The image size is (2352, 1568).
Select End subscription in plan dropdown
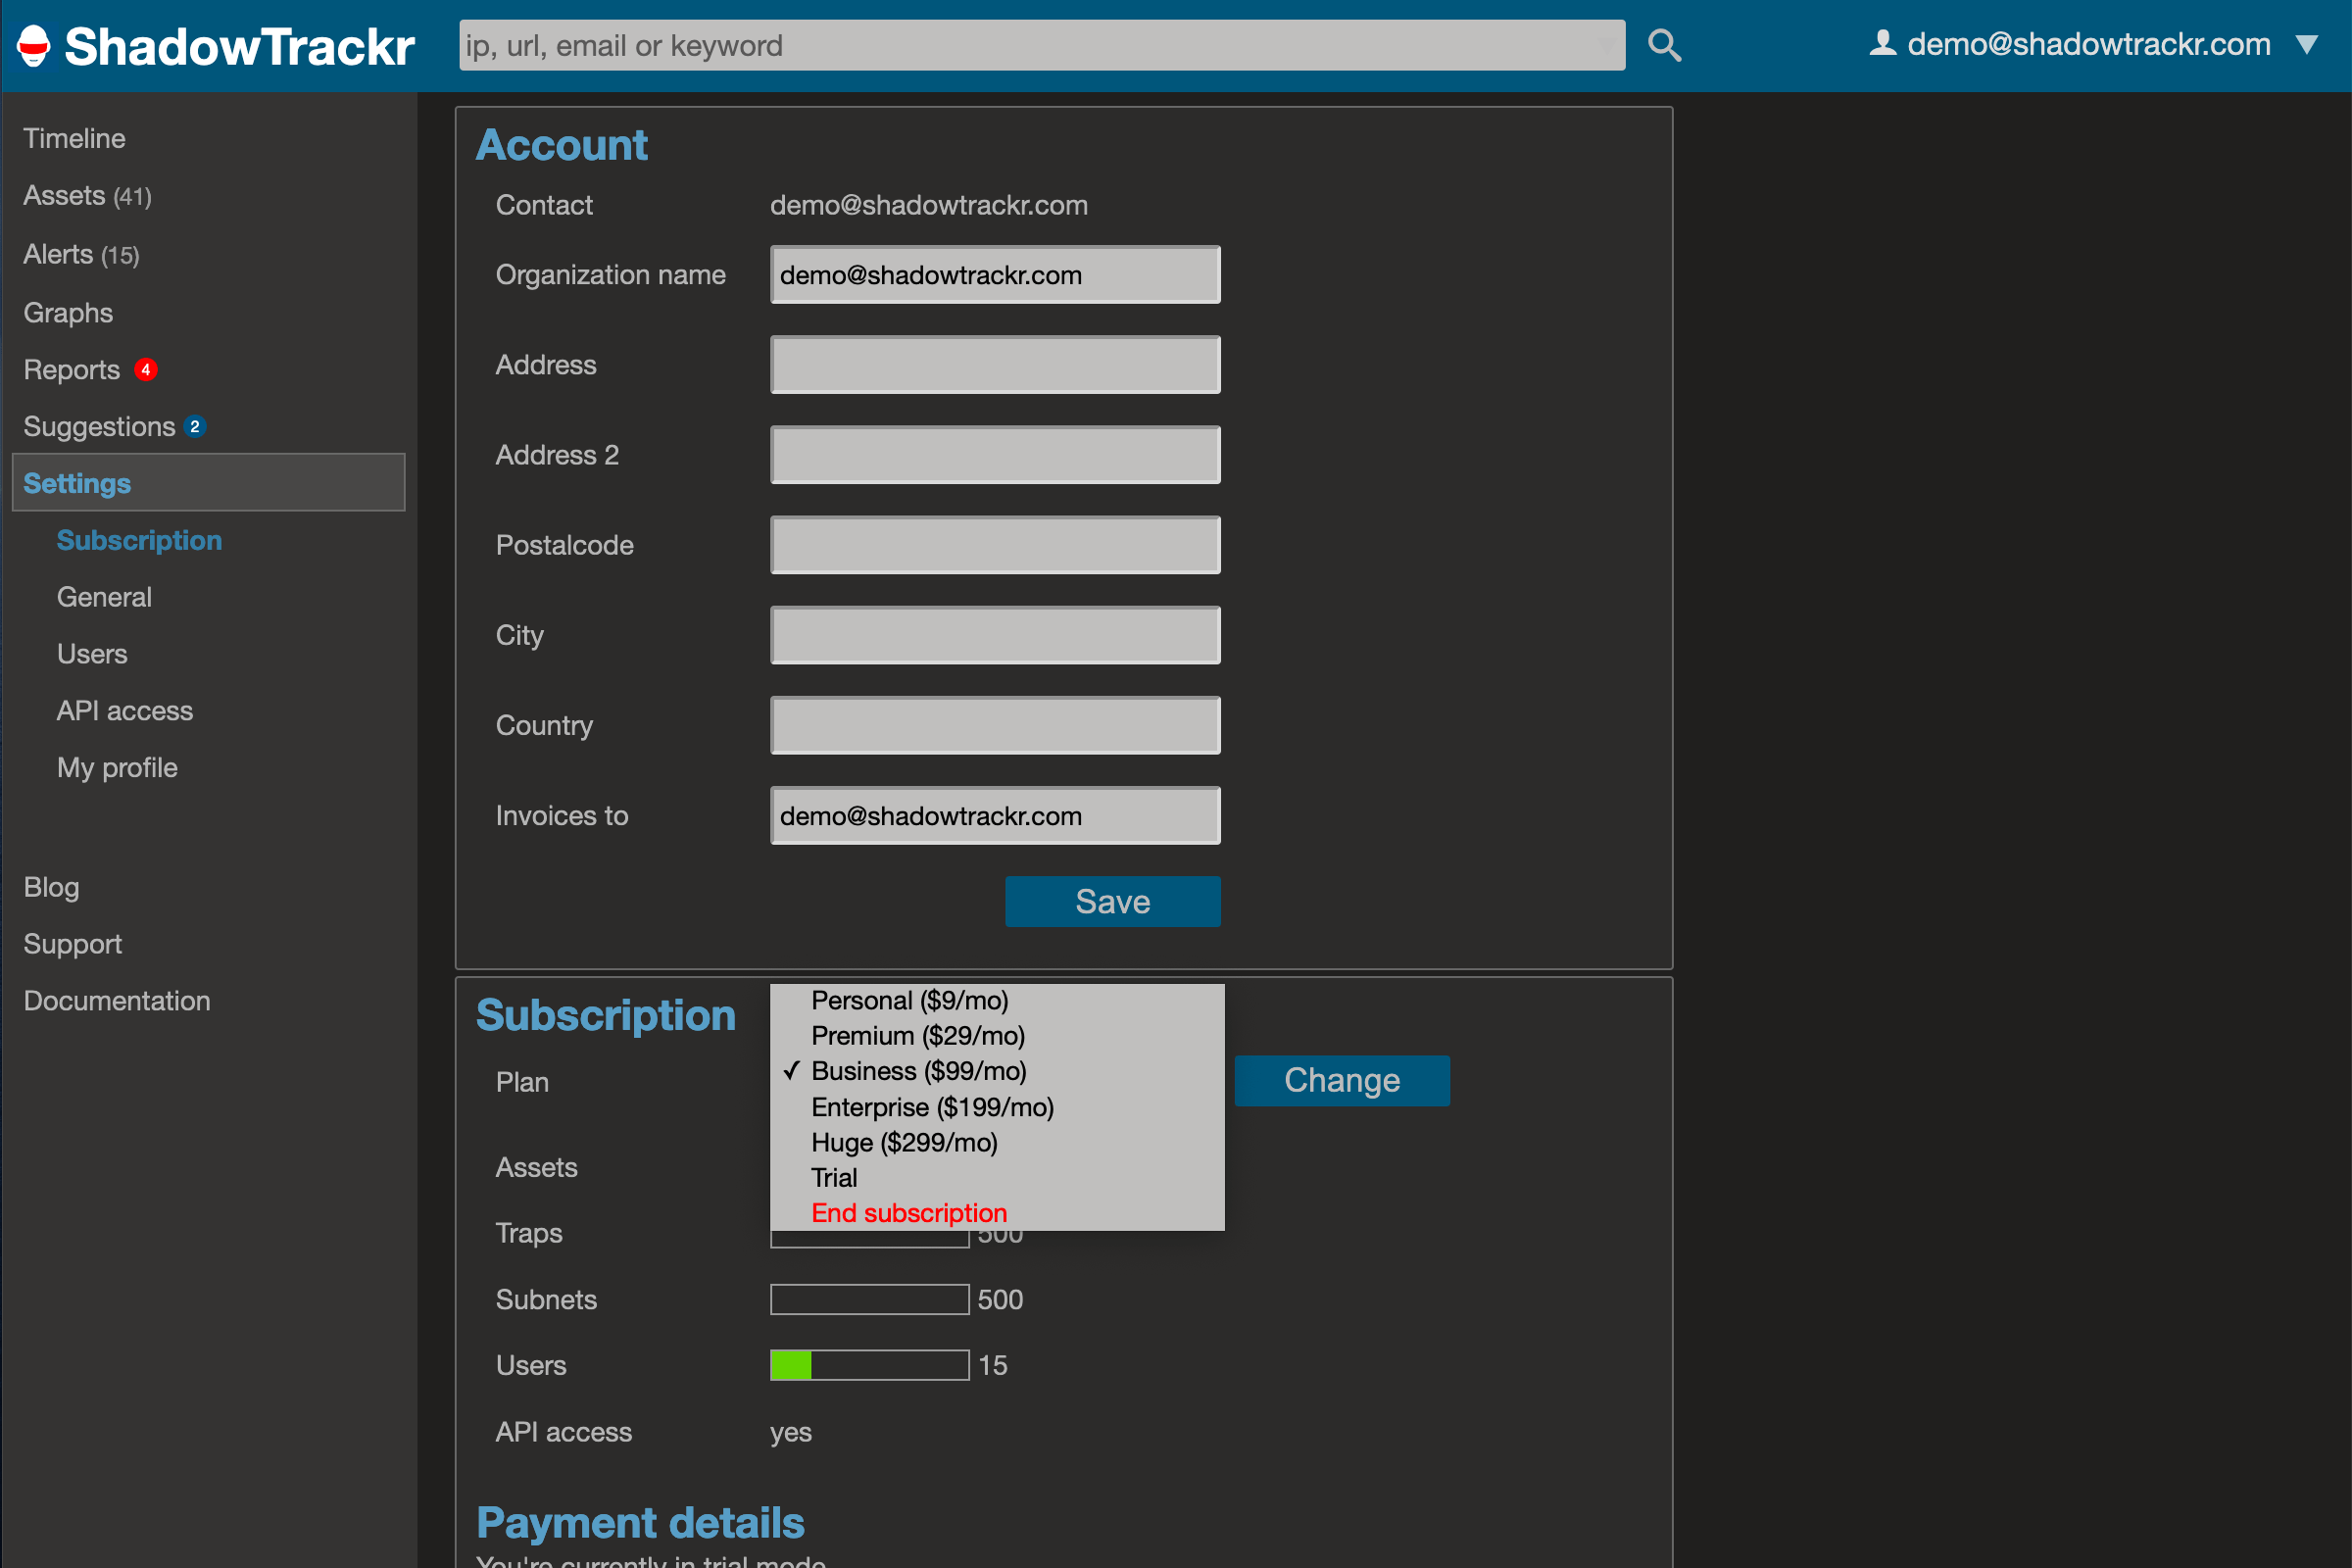click(x=909, y=1213)
